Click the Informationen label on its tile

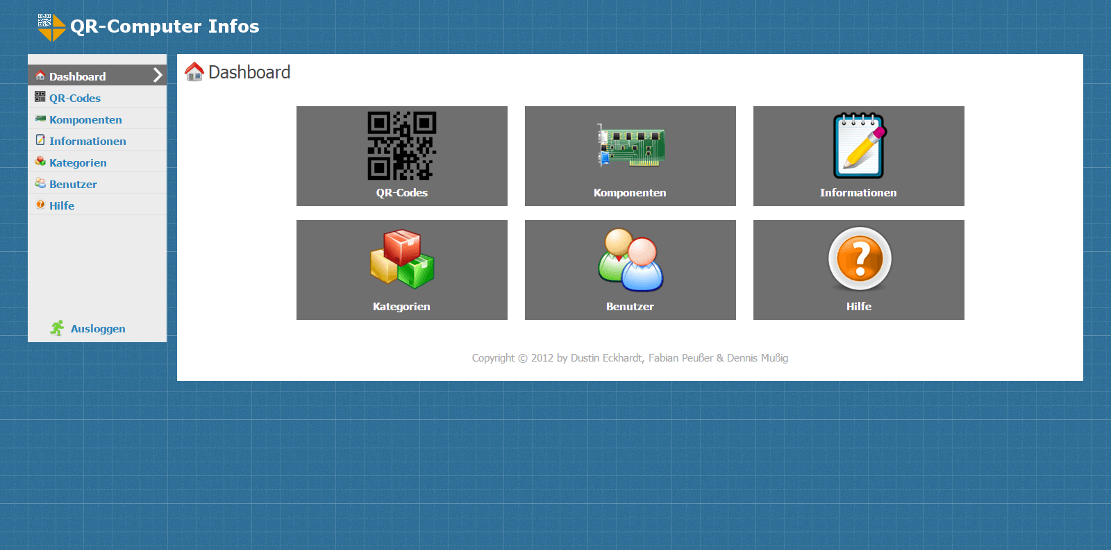coord(859,193)
